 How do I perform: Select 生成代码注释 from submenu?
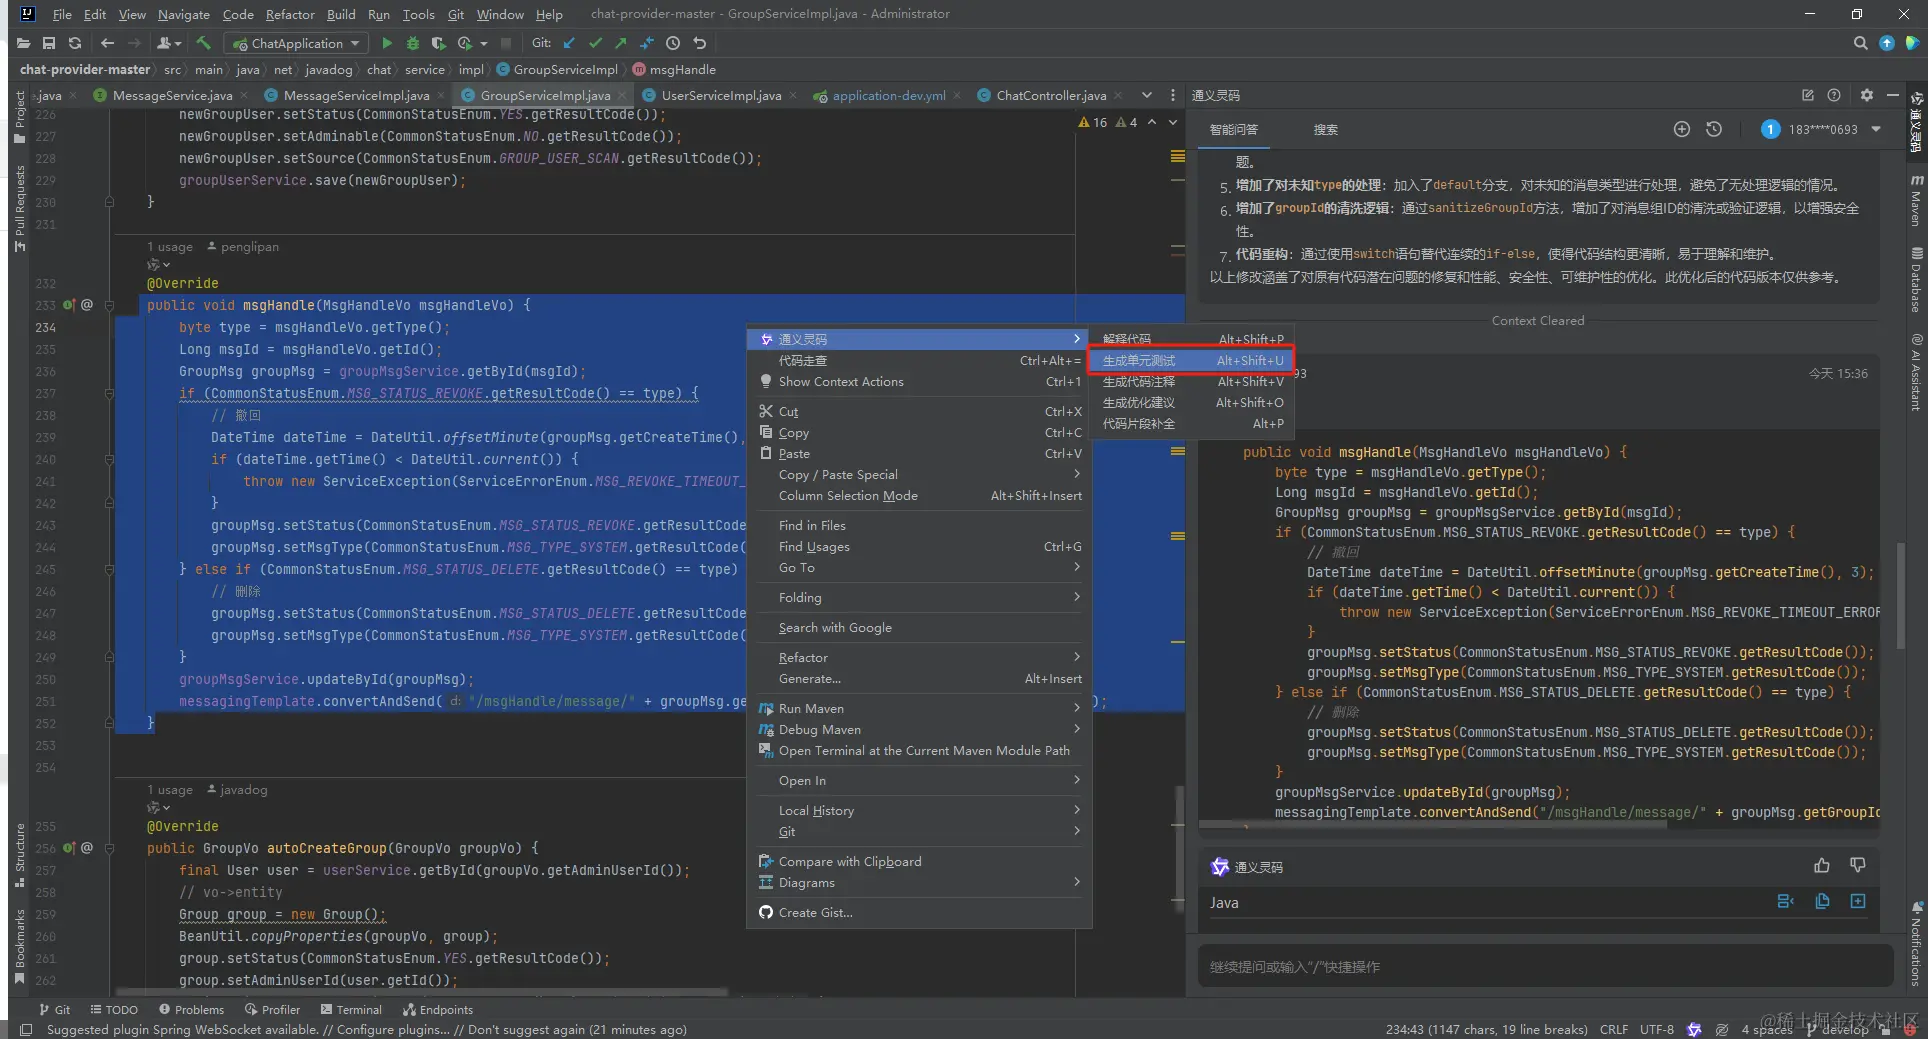point(1191,381)
